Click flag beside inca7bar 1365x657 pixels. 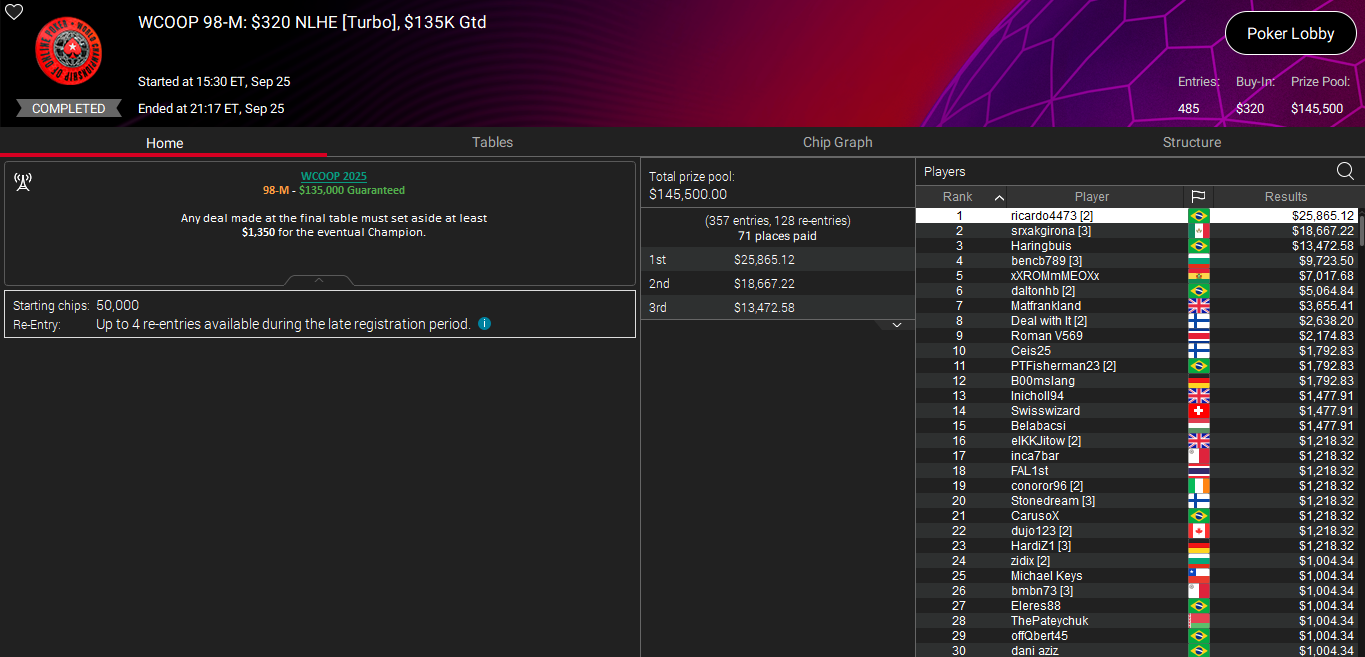pos(1198,456)
